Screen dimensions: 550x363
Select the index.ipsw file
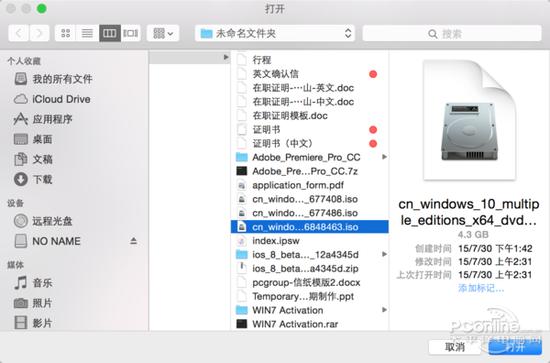(x=309, y=241)
